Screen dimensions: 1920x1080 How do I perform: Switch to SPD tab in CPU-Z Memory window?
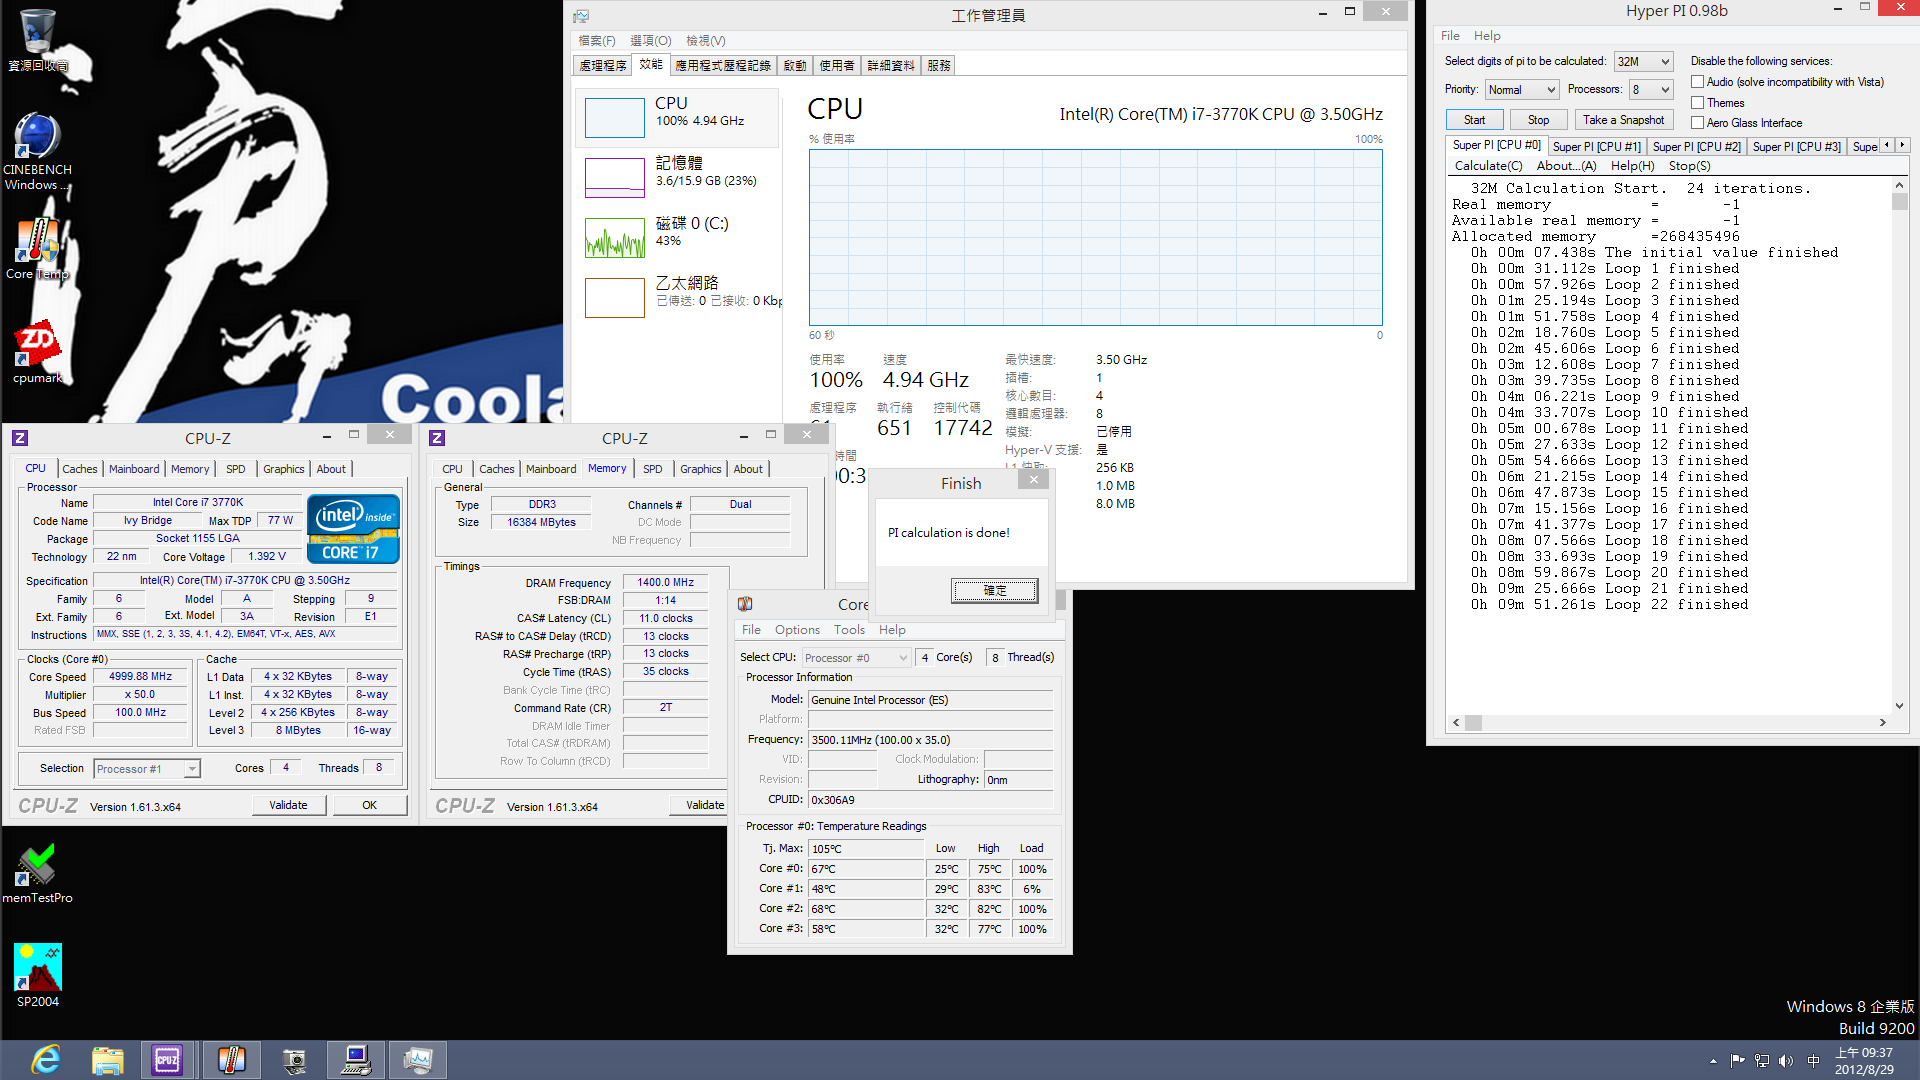click(653, 468)
